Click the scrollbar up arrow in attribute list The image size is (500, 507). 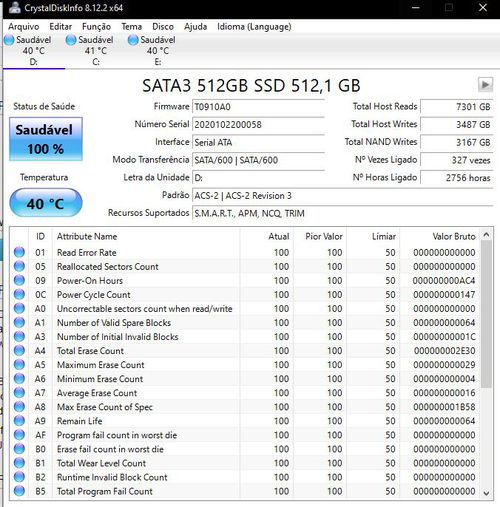point(486,235)
